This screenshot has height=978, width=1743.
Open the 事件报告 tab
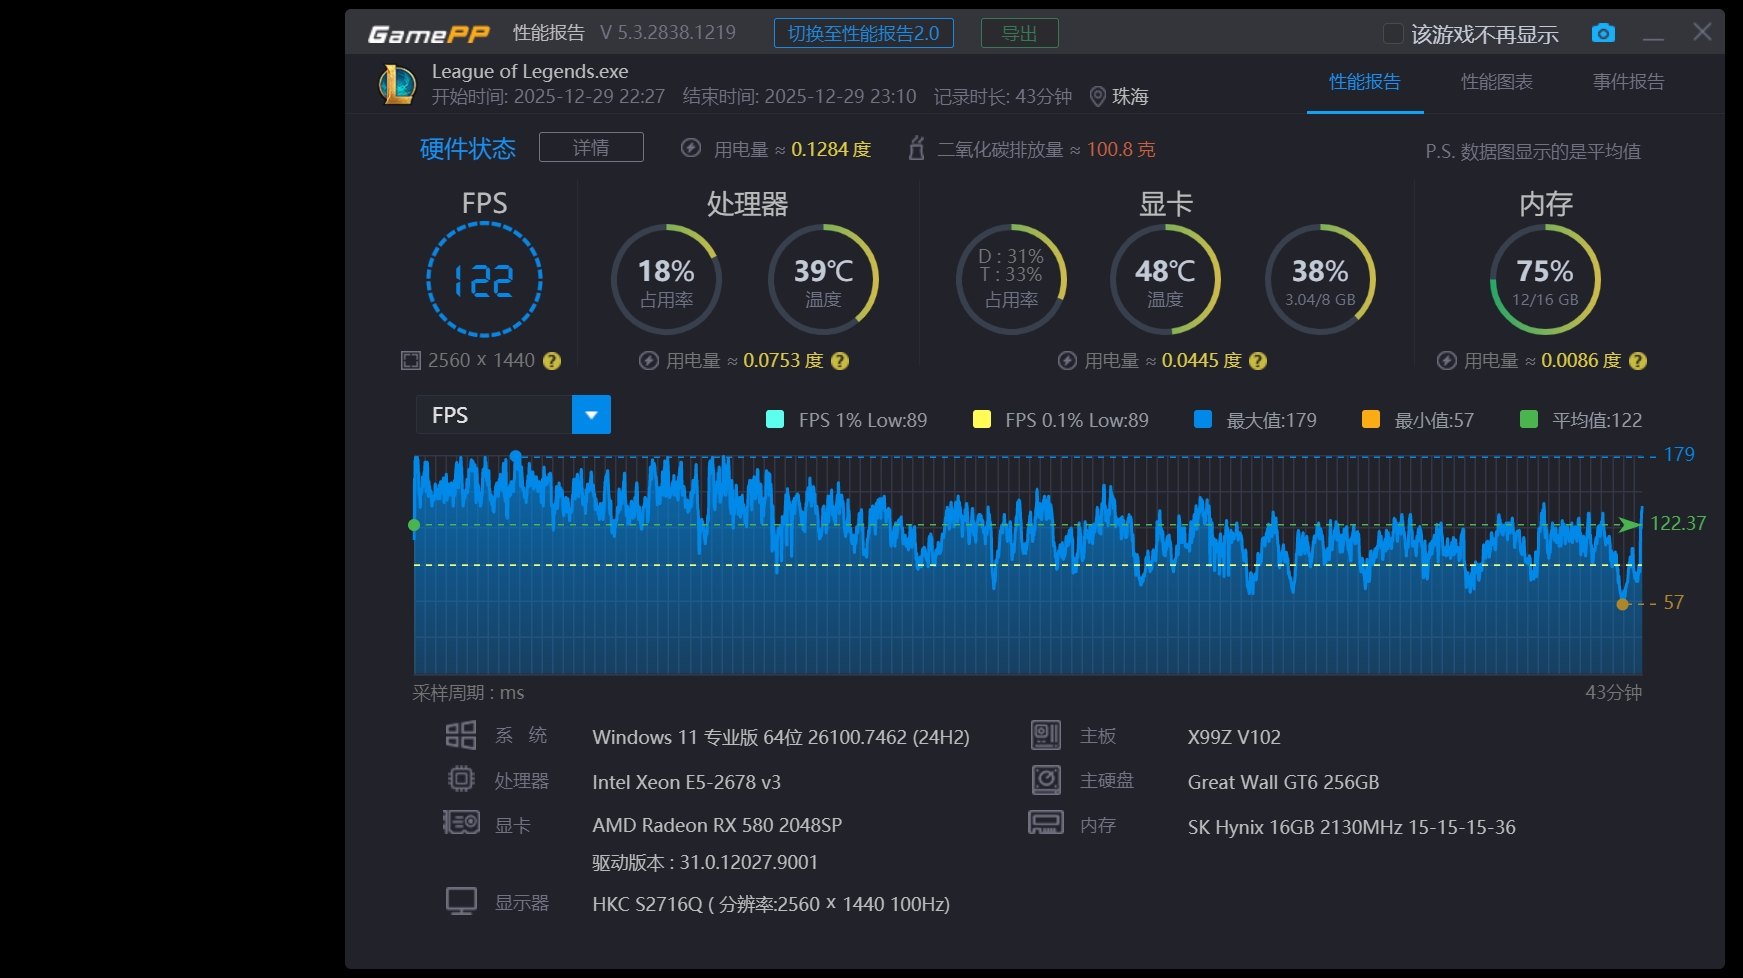(1628, 82)
